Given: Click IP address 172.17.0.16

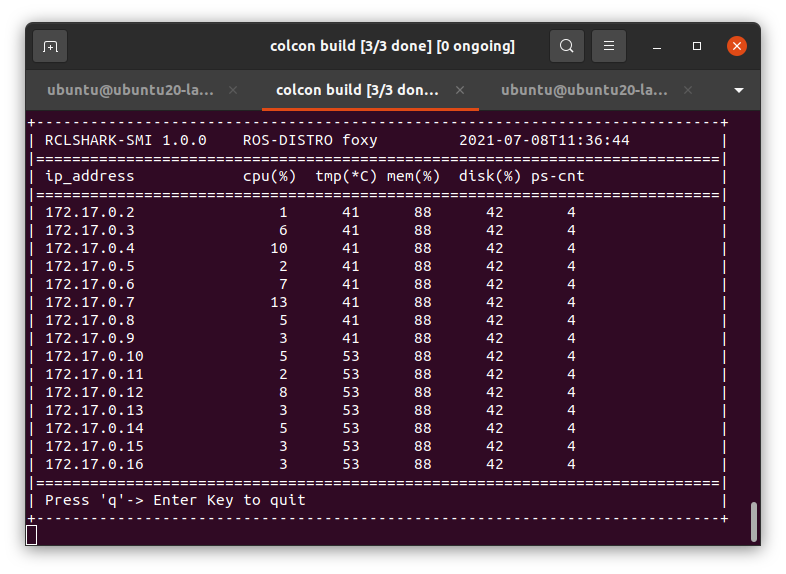Looking at the screenshot, I should tap(94, 465).
